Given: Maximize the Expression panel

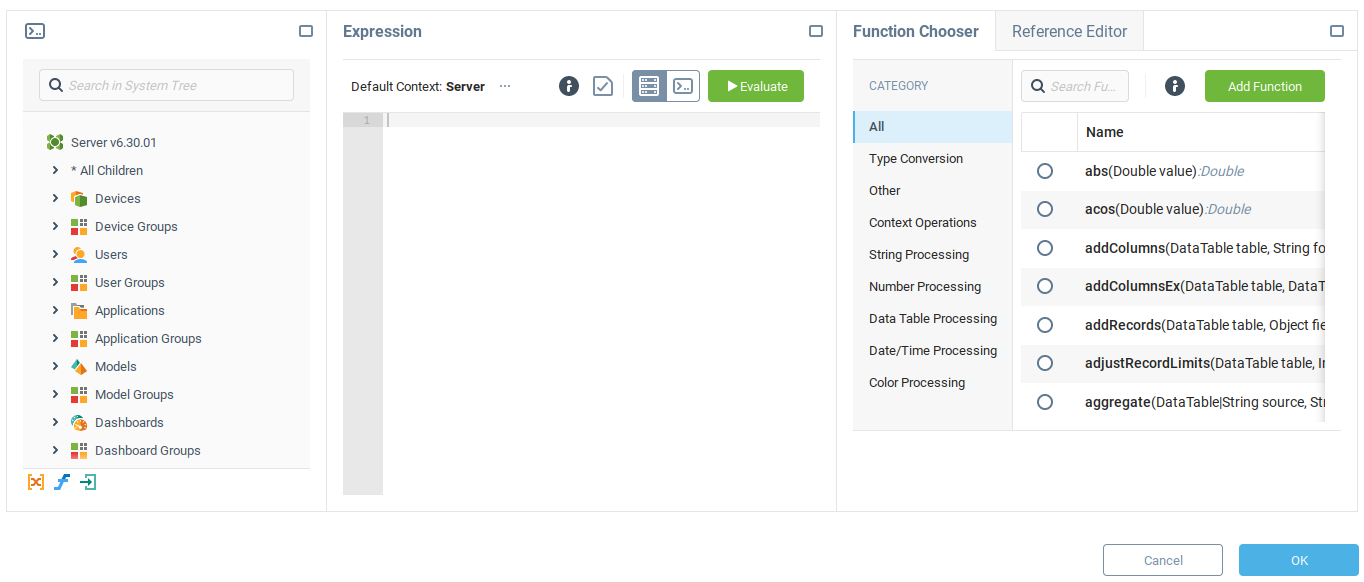Looking at the screenshot, I should (x=816, y=31).
